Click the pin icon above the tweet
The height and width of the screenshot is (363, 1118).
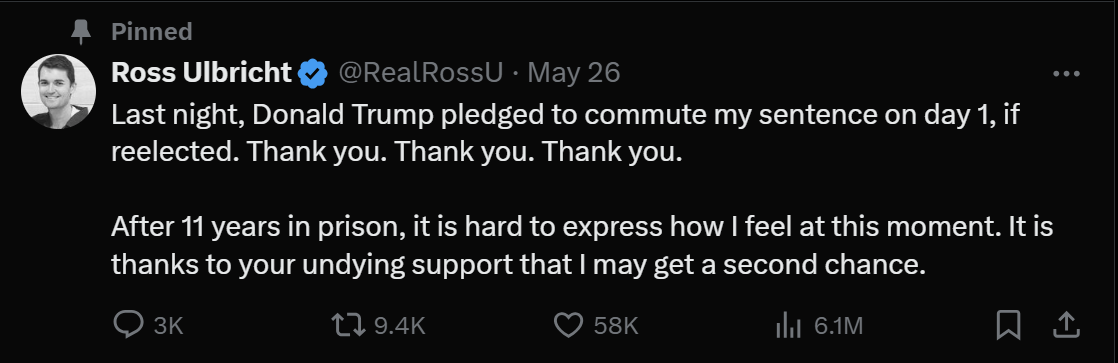[x=82, y=31]
